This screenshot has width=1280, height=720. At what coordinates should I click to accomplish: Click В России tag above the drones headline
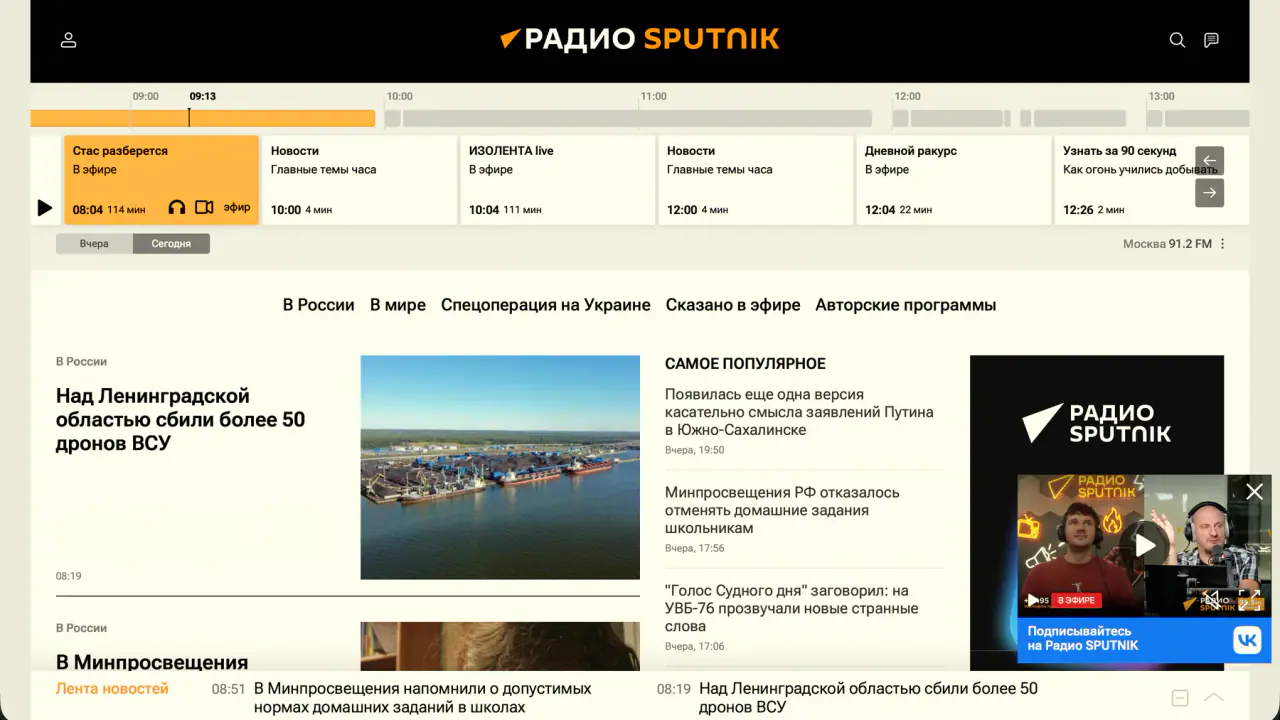[81, 361]
